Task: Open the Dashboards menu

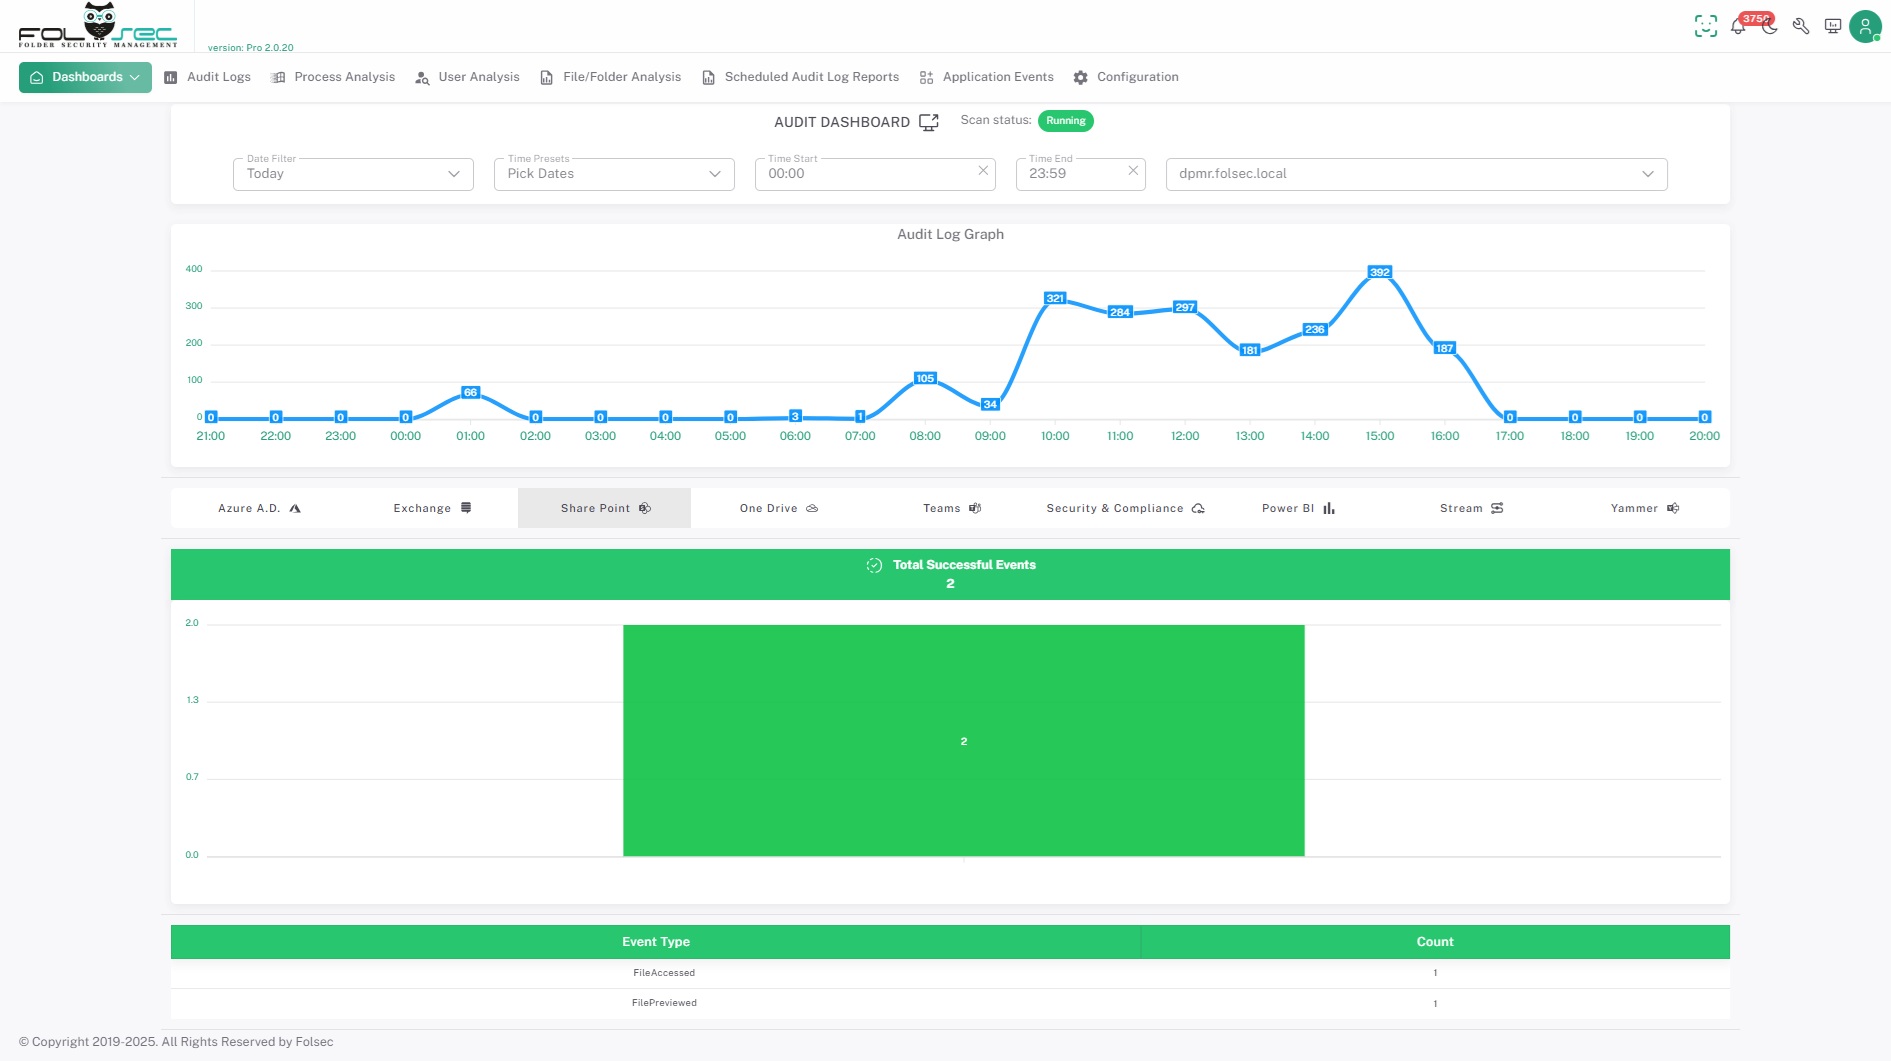Action: 86,77
